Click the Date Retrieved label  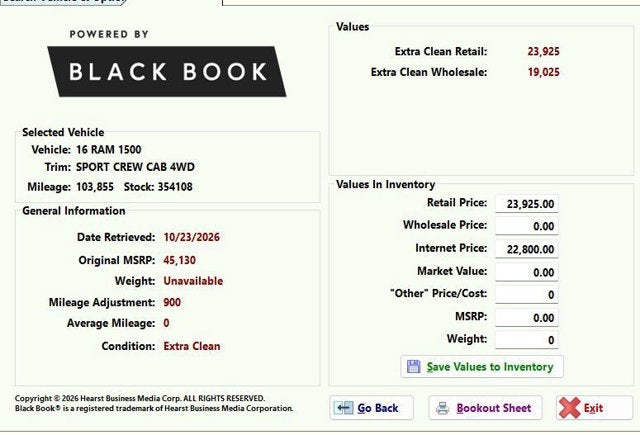point(116,237)
